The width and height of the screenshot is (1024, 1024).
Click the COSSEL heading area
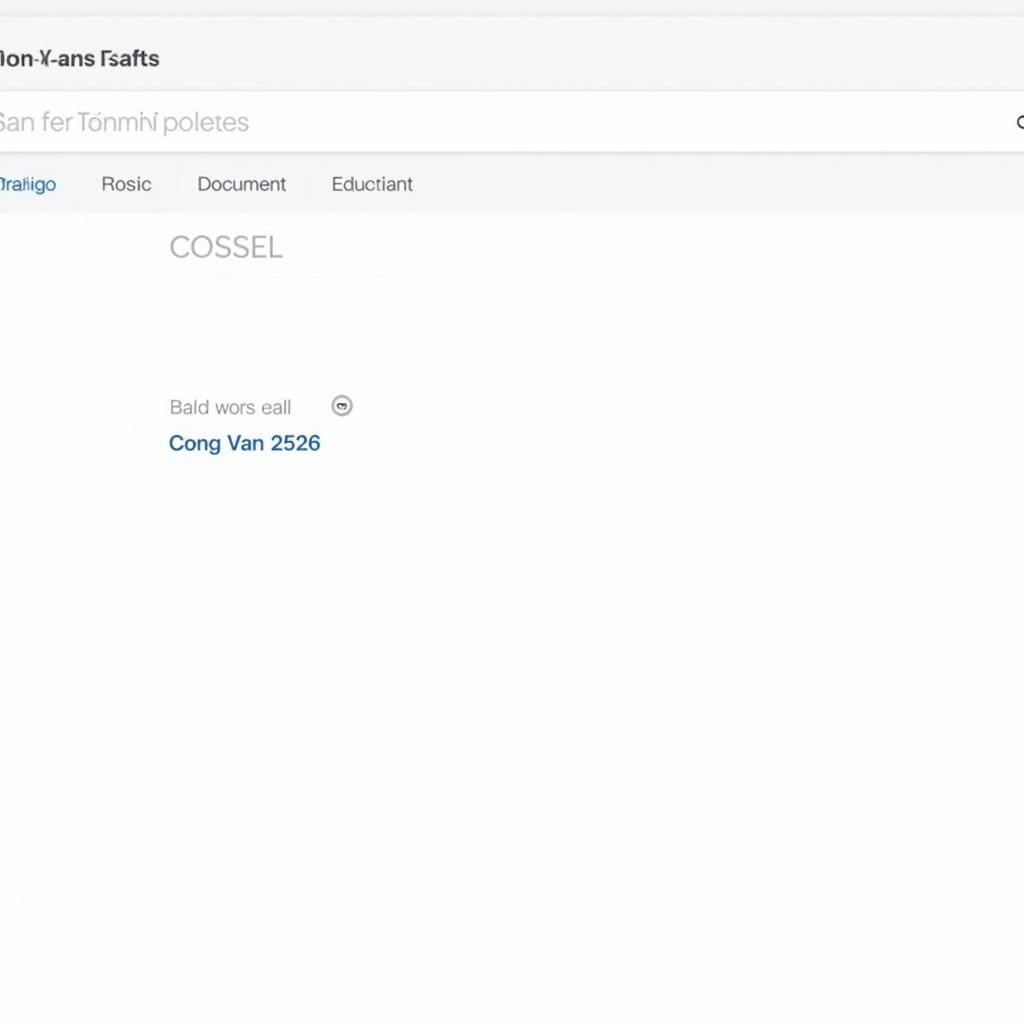coord(226,247)
